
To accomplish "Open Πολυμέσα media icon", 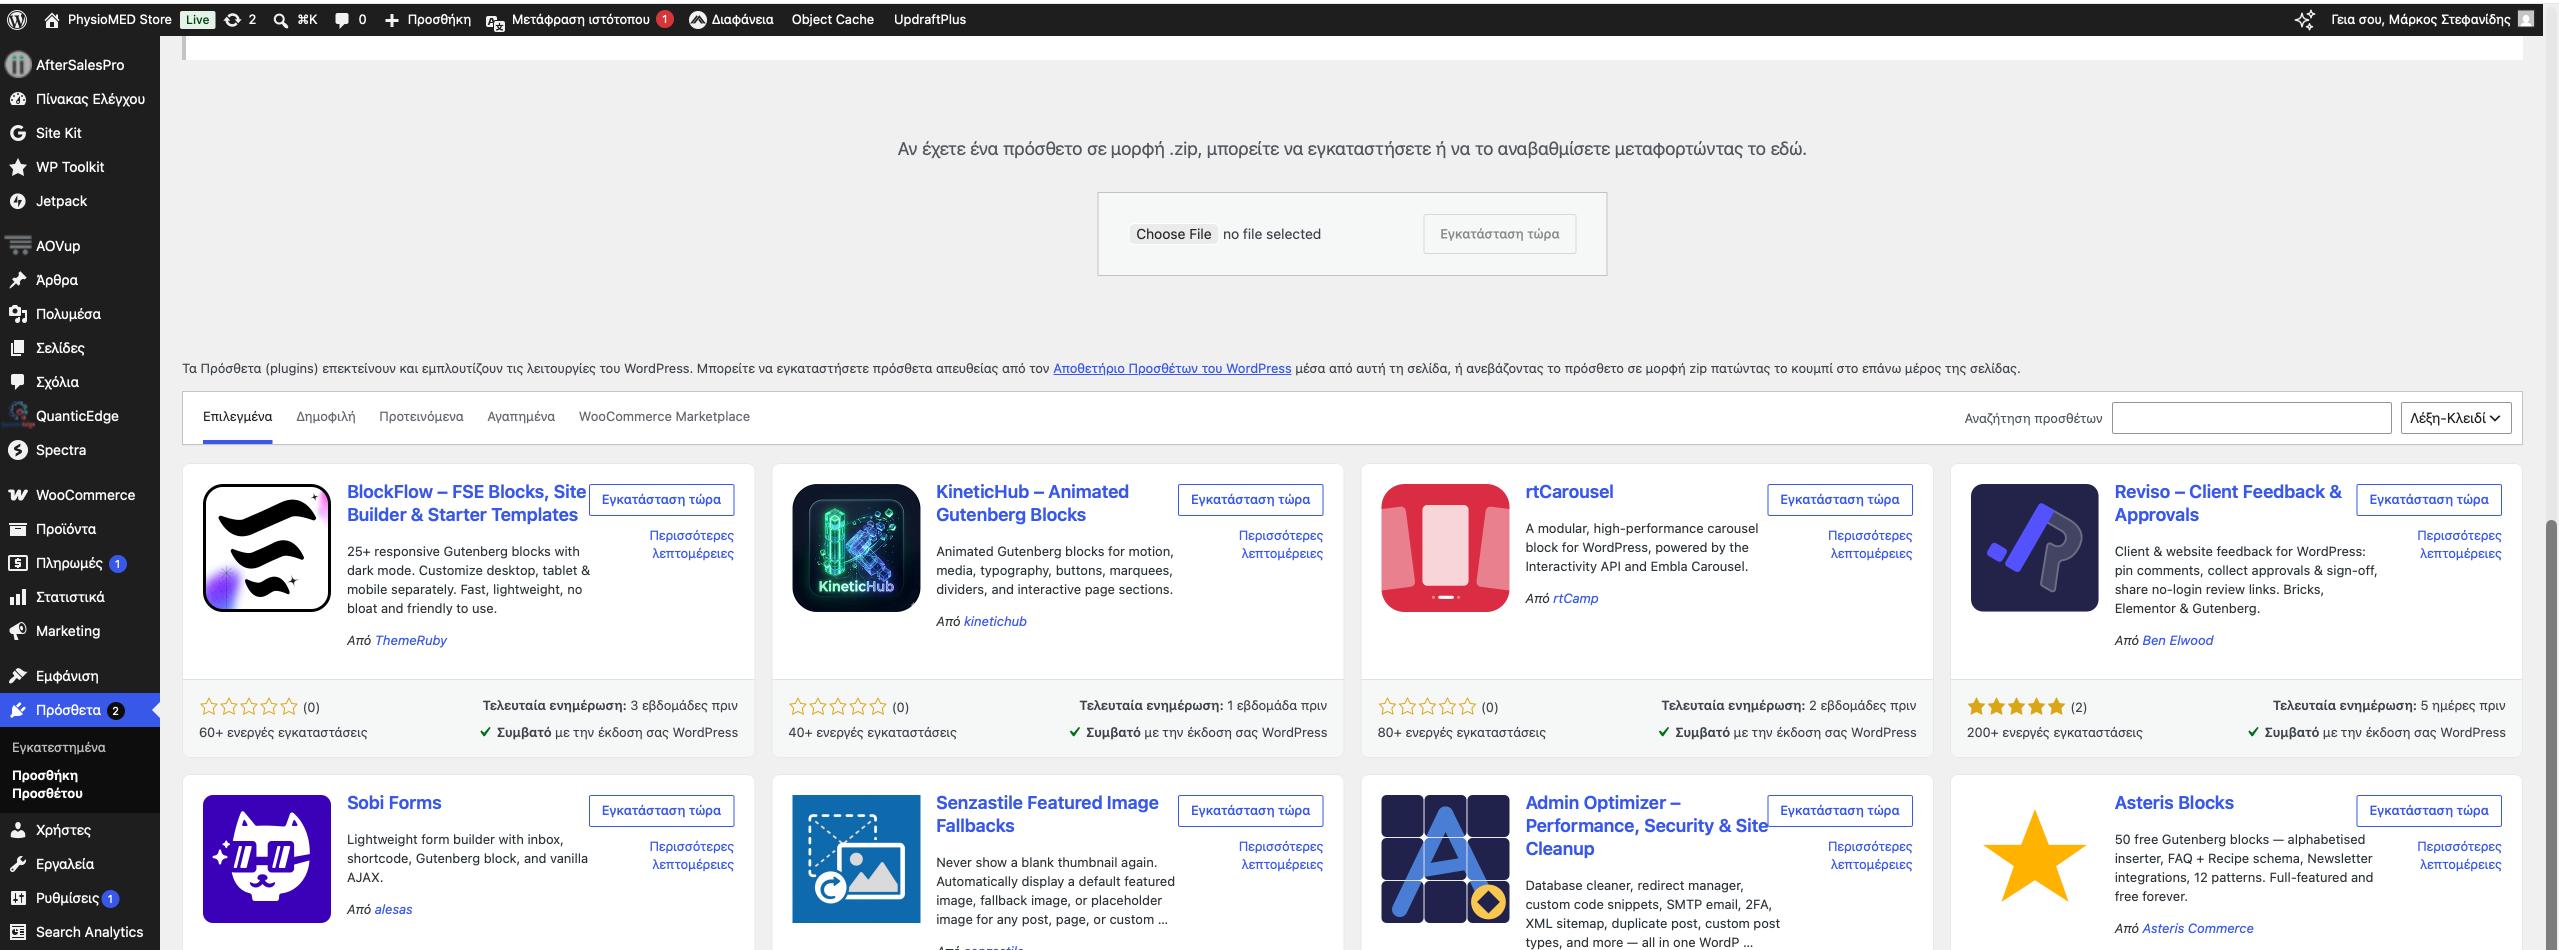I will (x=17, y=314).
